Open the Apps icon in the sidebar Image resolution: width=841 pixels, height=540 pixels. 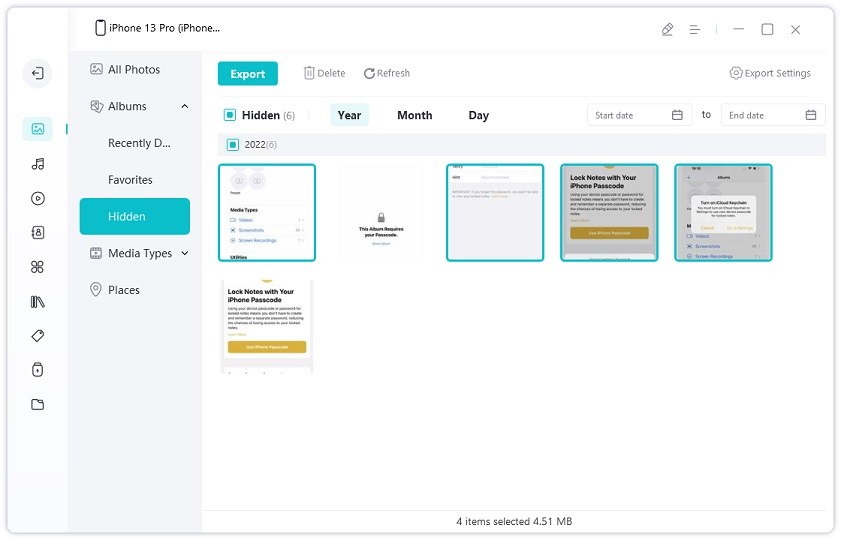[x=38, y=267]
